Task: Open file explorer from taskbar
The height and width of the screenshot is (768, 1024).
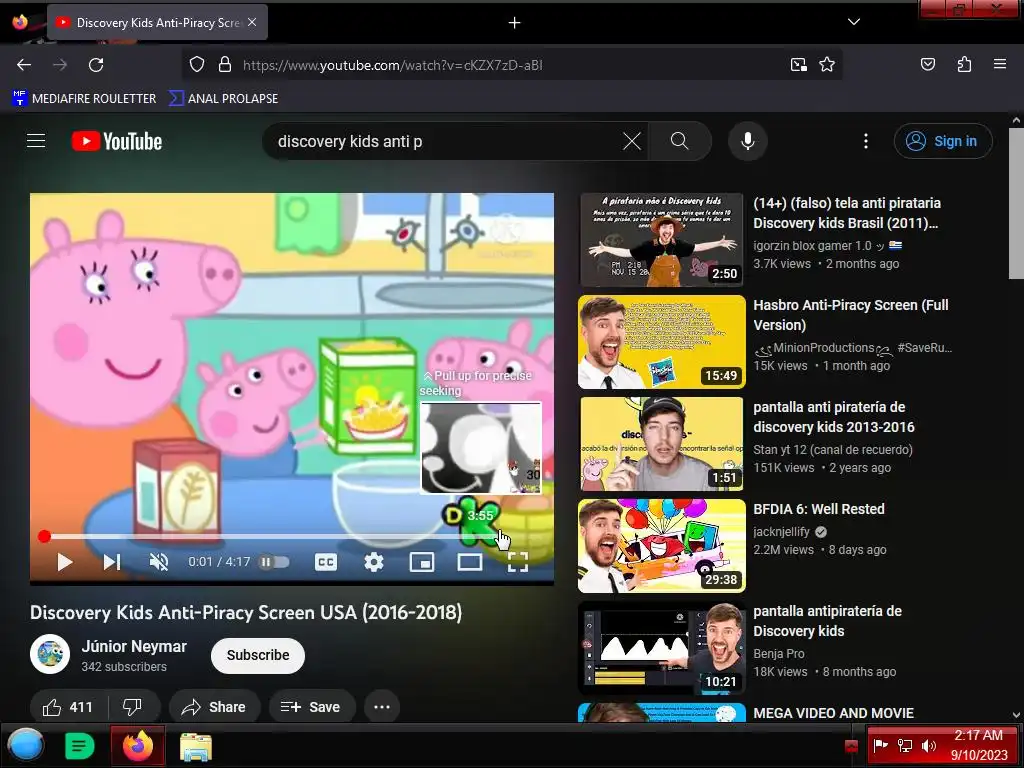Action: (x=196, y=746)
